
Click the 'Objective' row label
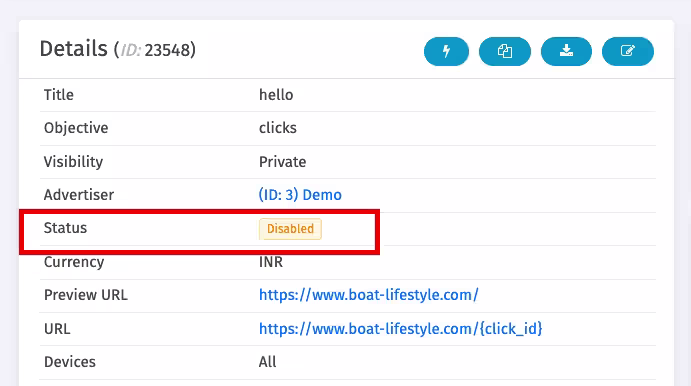tap(76, 128)
